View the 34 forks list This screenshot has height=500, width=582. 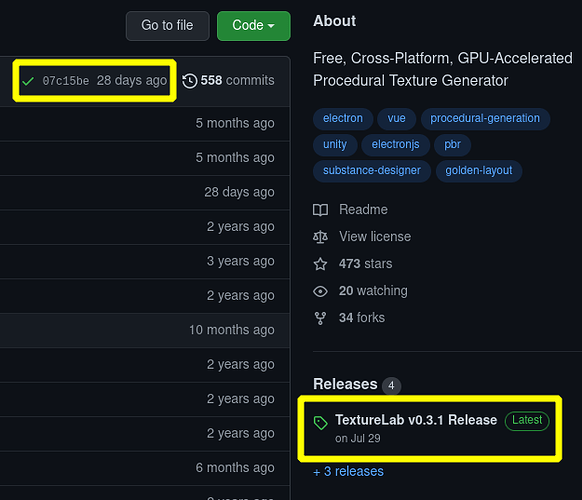pyautogui.click(x=362, y=318)
